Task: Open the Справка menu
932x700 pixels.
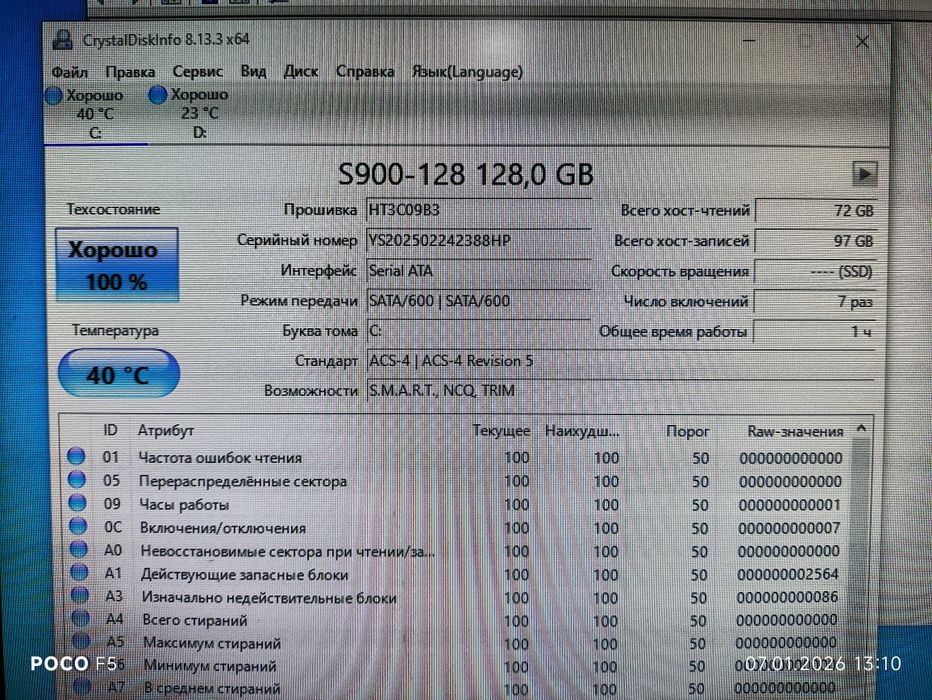Action: (364, 71)
